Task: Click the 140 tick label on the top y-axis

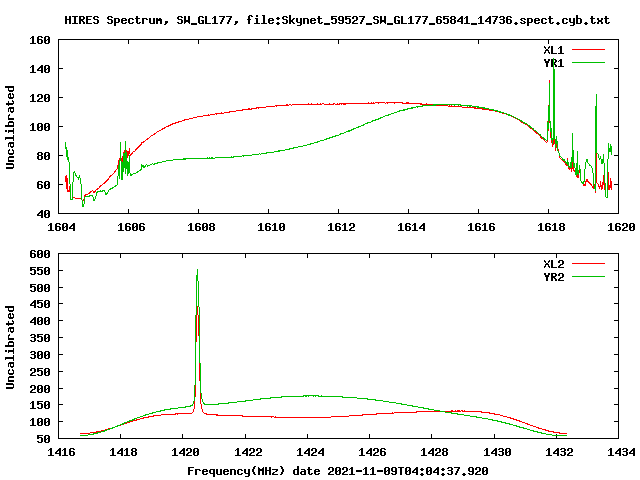Action: tap(40, 69)
